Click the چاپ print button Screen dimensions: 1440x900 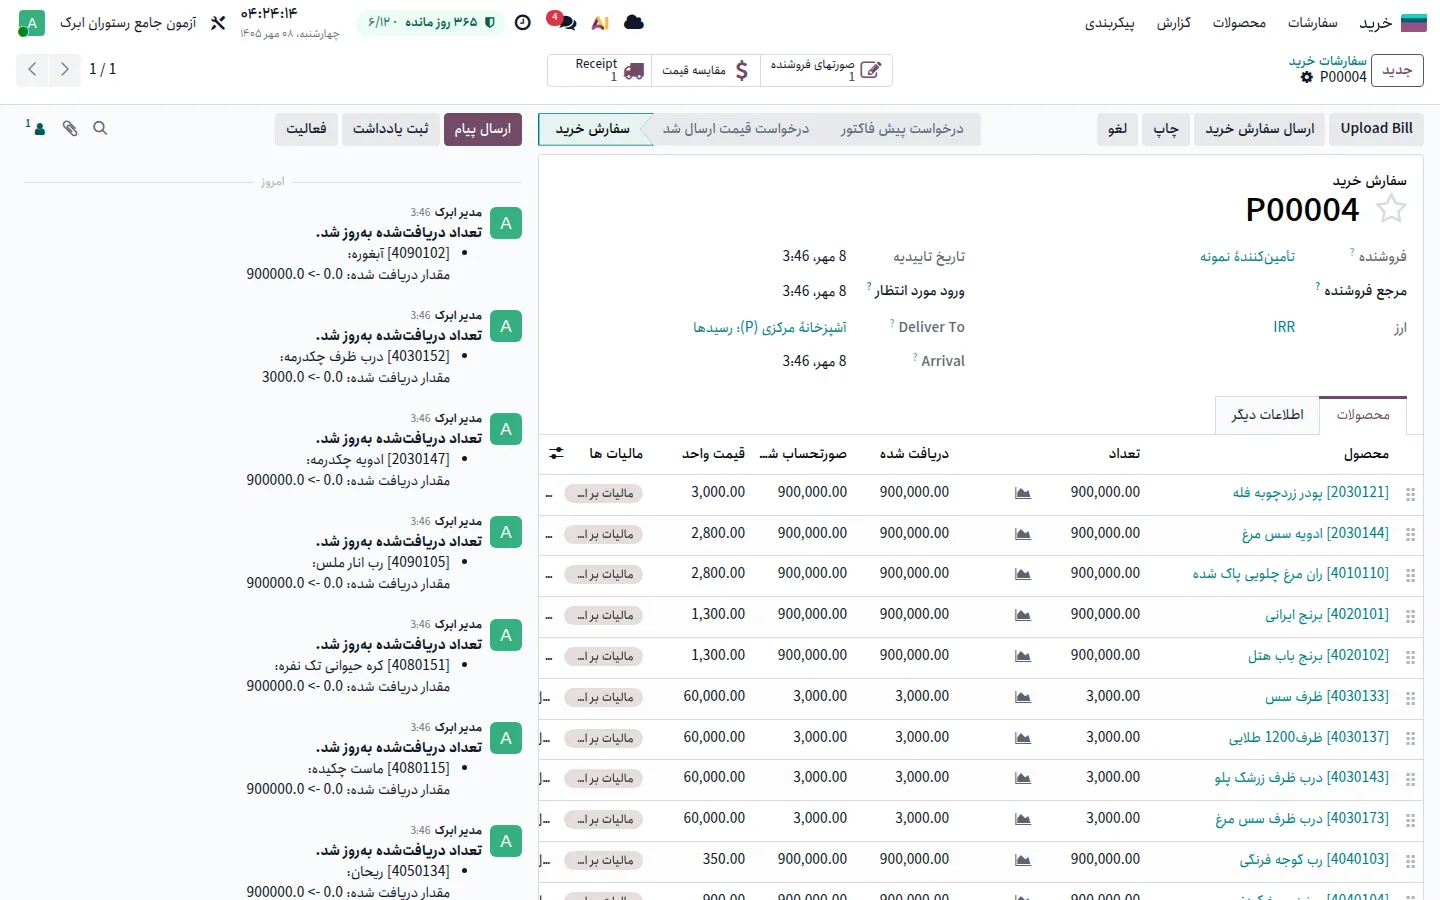click(1166, 129)
